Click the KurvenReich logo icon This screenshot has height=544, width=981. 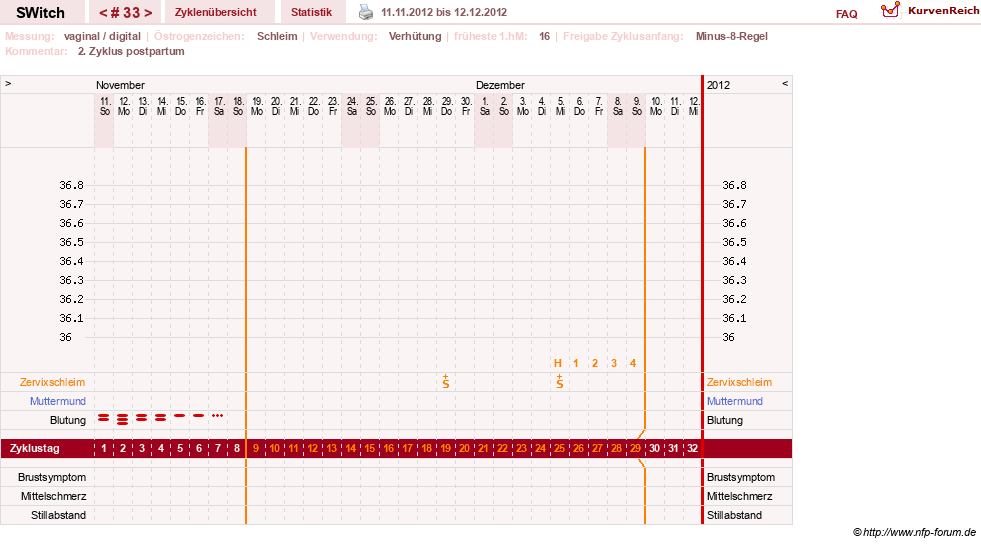pyautogui.click(x=890, y=10)
